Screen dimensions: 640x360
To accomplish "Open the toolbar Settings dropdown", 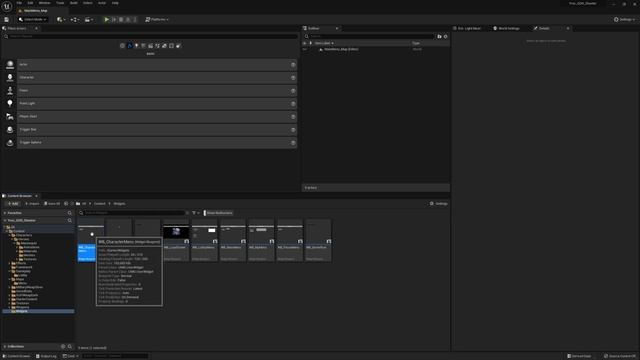I will coord(624,19).
